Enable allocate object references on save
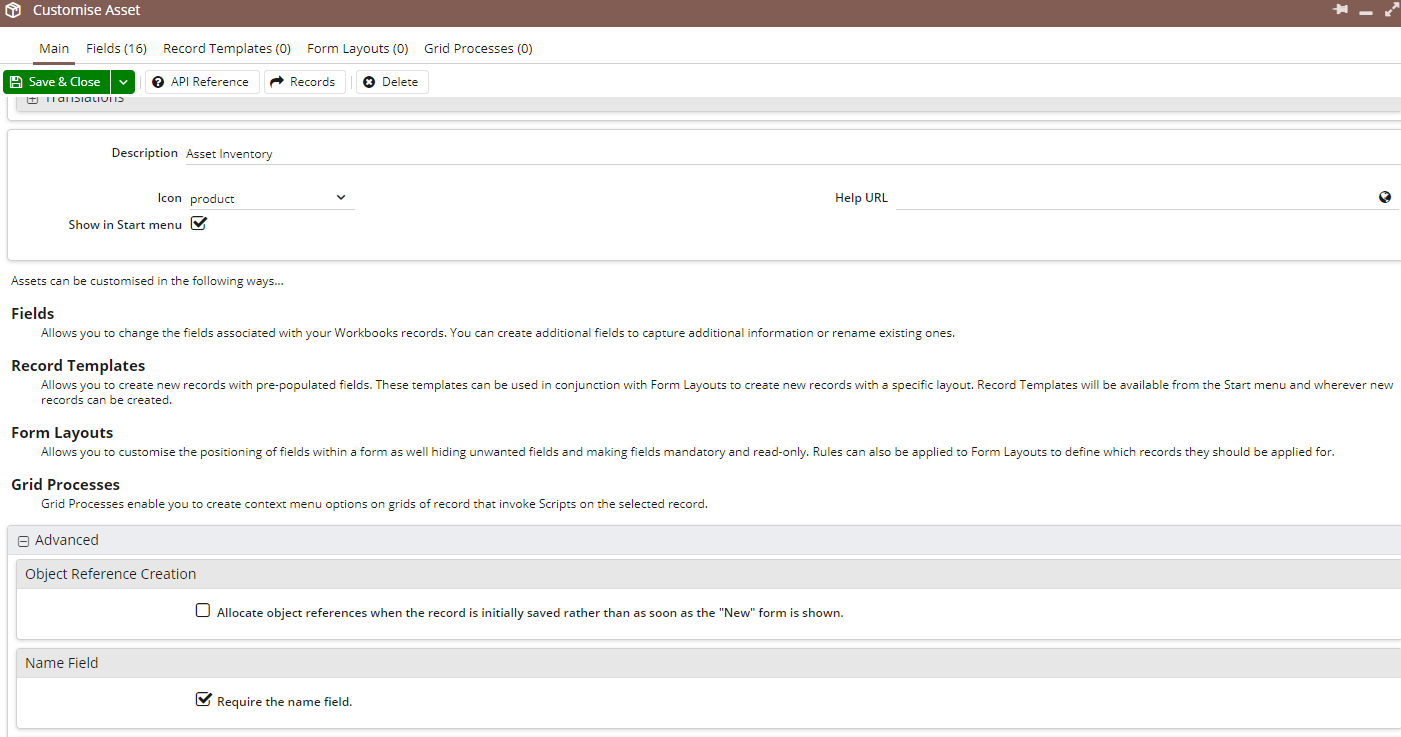 tap(203, 611)
